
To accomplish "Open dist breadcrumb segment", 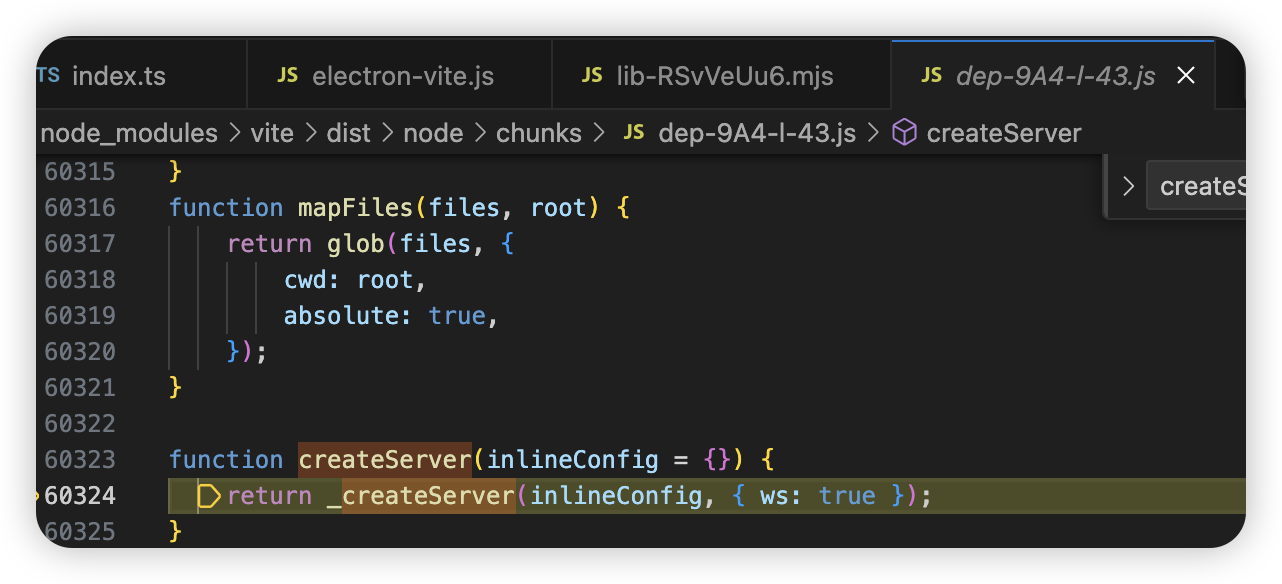I will (348, 133).
